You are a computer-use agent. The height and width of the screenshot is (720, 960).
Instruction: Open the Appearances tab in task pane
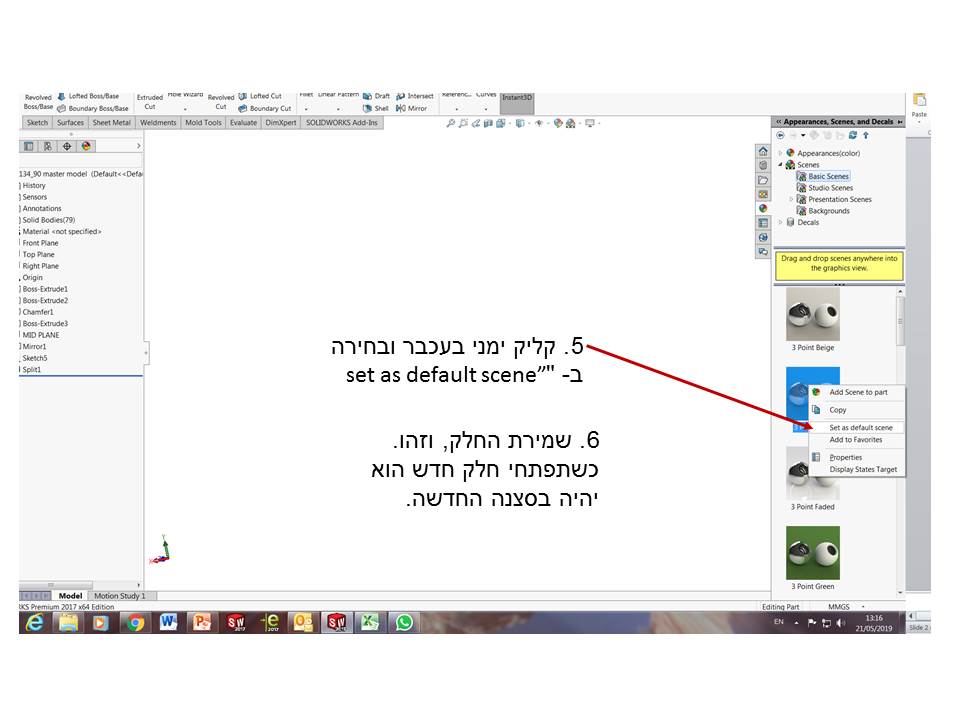pos(763,208)
